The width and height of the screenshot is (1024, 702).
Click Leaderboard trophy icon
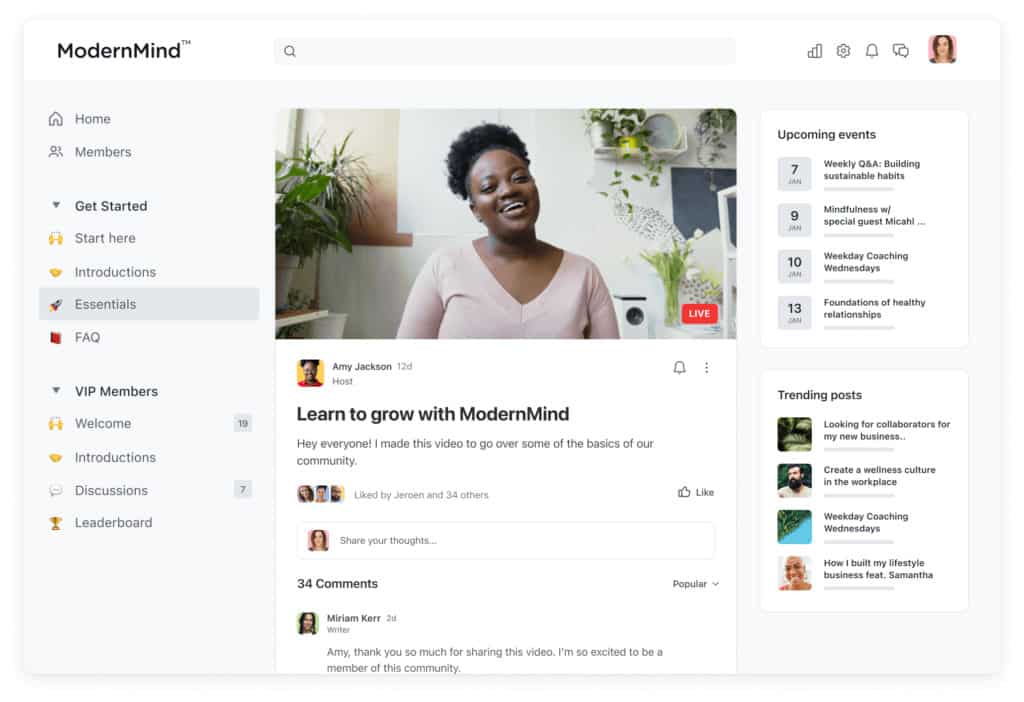click(x=56, y=523)
